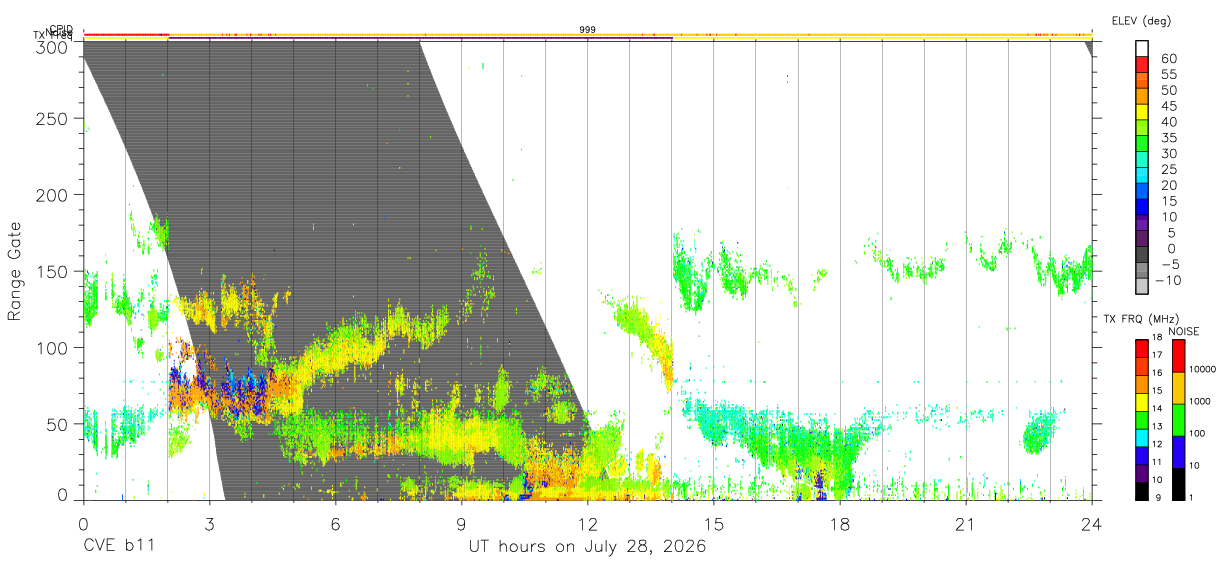Viewport: 1228px width, 567px height.
Task: Click the 'ELEV (deg)' legend title
Action: pos(1142,21)
